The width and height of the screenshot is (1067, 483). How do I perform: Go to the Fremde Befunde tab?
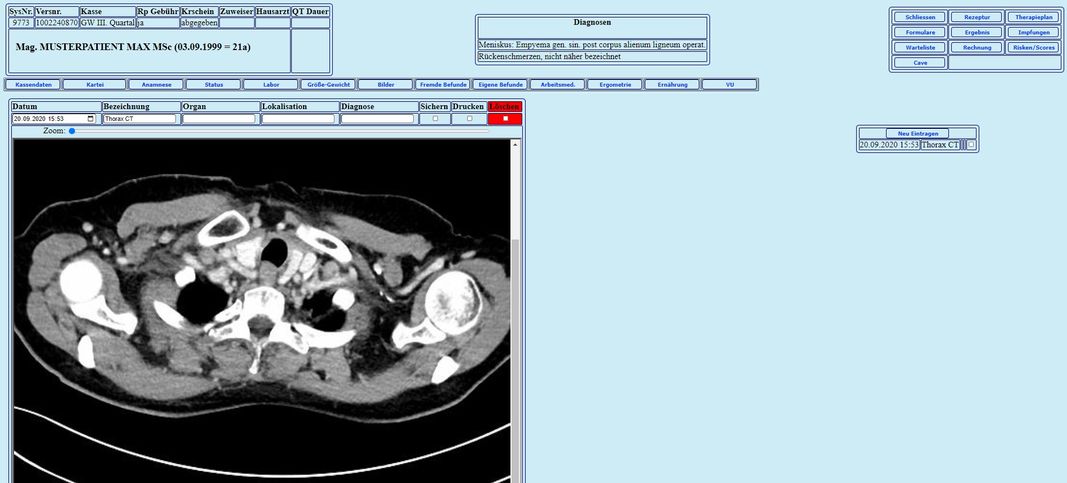point(442,85)
